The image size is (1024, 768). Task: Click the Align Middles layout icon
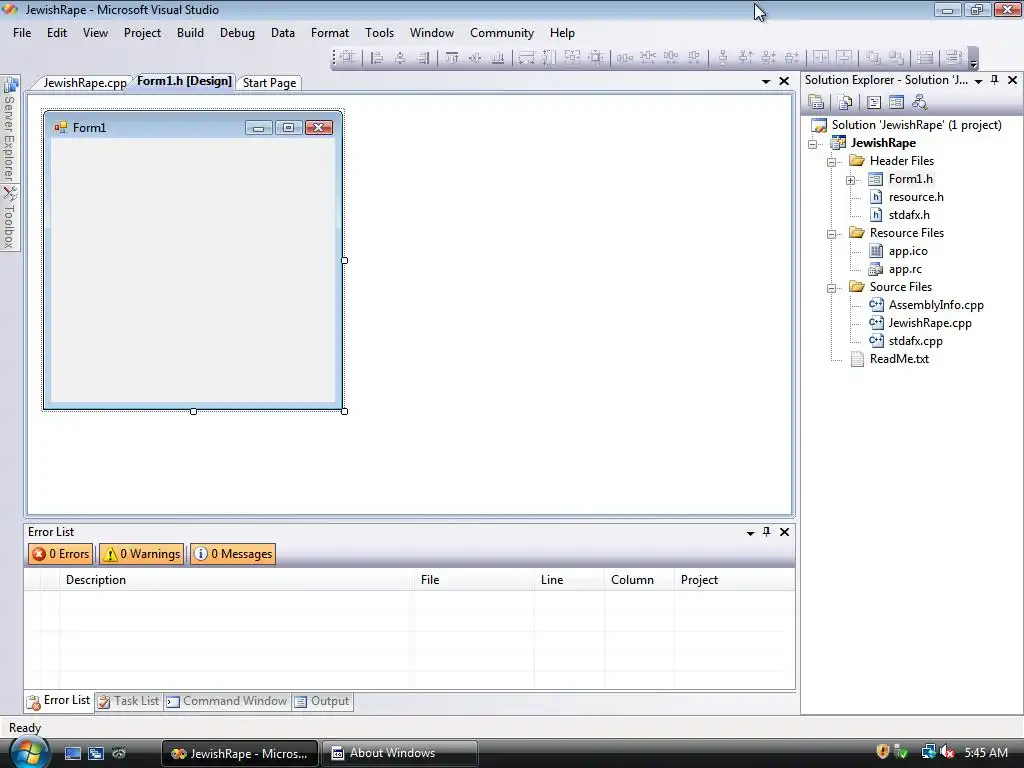[x=475, y=57]
